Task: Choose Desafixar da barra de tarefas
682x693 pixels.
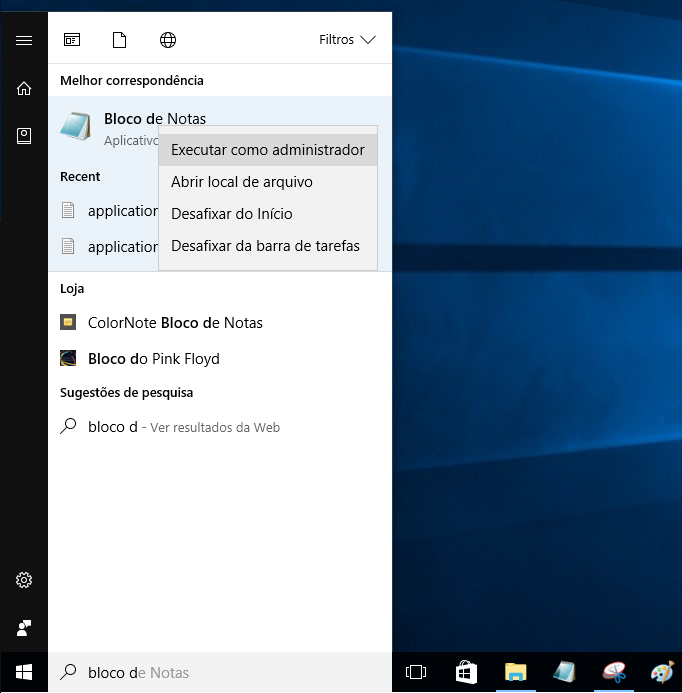Action: click(x=268, y=246)
